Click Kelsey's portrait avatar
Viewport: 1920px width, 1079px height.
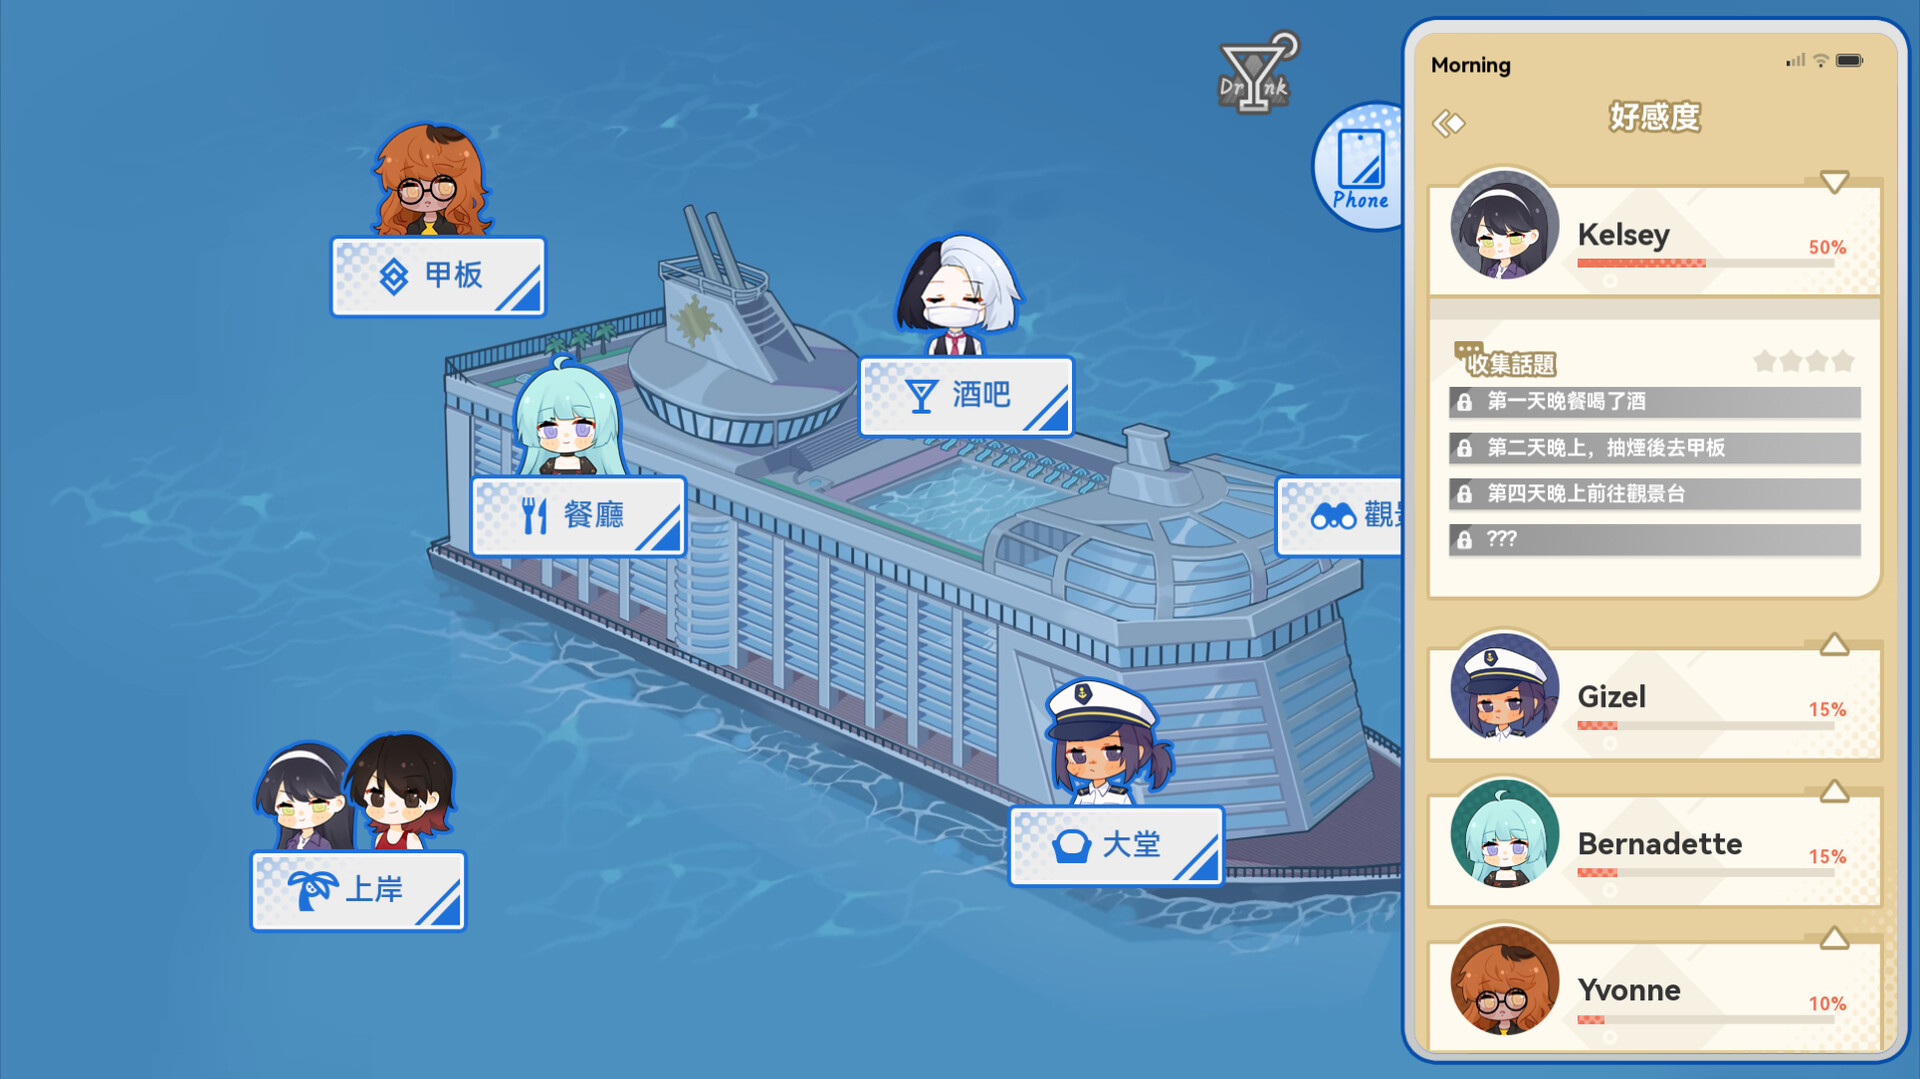[x=1504, y=225]
